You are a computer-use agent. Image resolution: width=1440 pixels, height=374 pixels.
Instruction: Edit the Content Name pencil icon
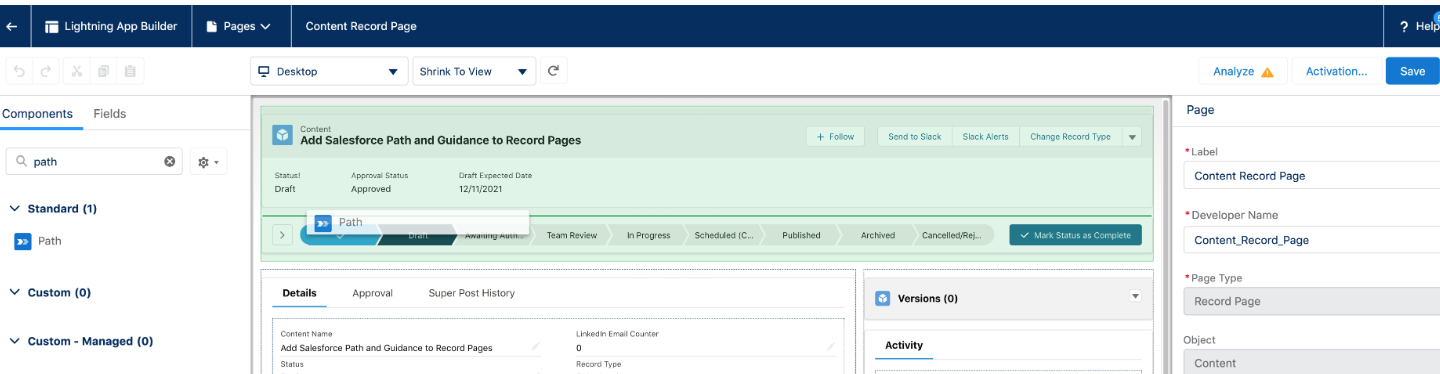pos(536,346)
